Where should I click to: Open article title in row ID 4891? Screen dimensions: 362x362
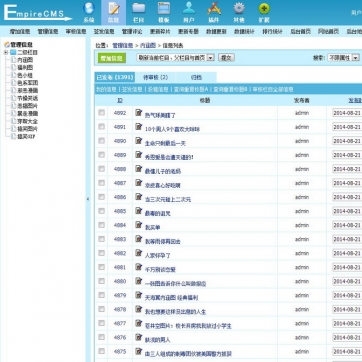pyautogui.click(x=172, y=129)
